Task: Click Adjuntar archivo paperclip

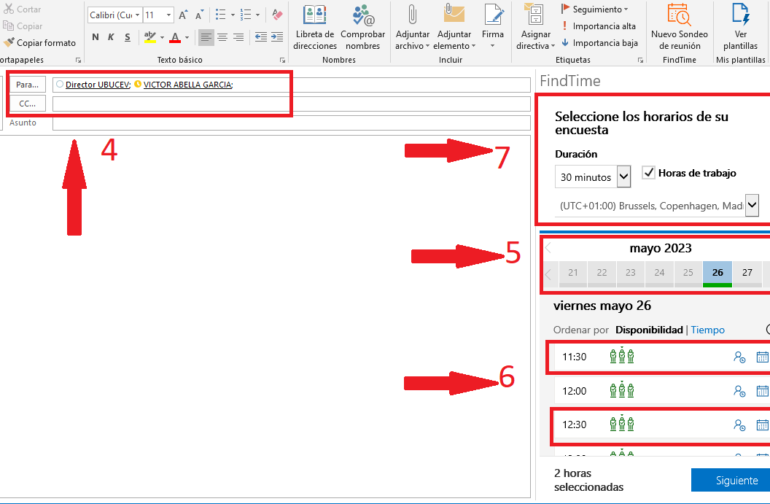Action: click(x=412, y=28)
